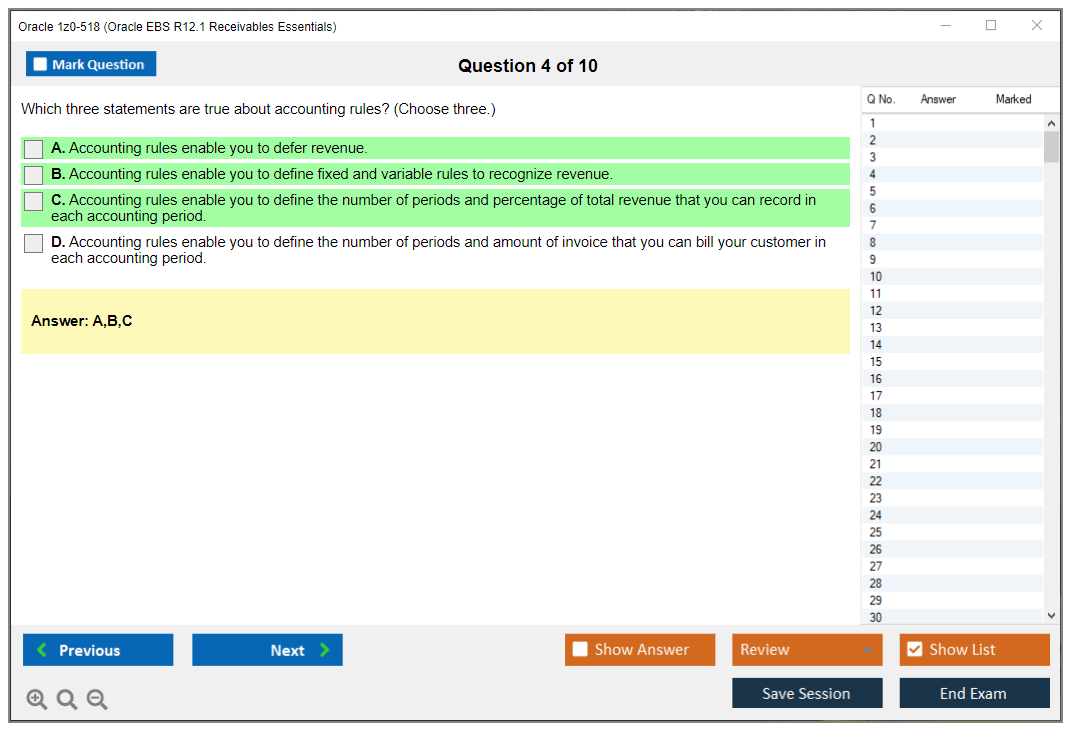Enable the Show Answer toggle
1075x735 pixels.
[581, 650]
